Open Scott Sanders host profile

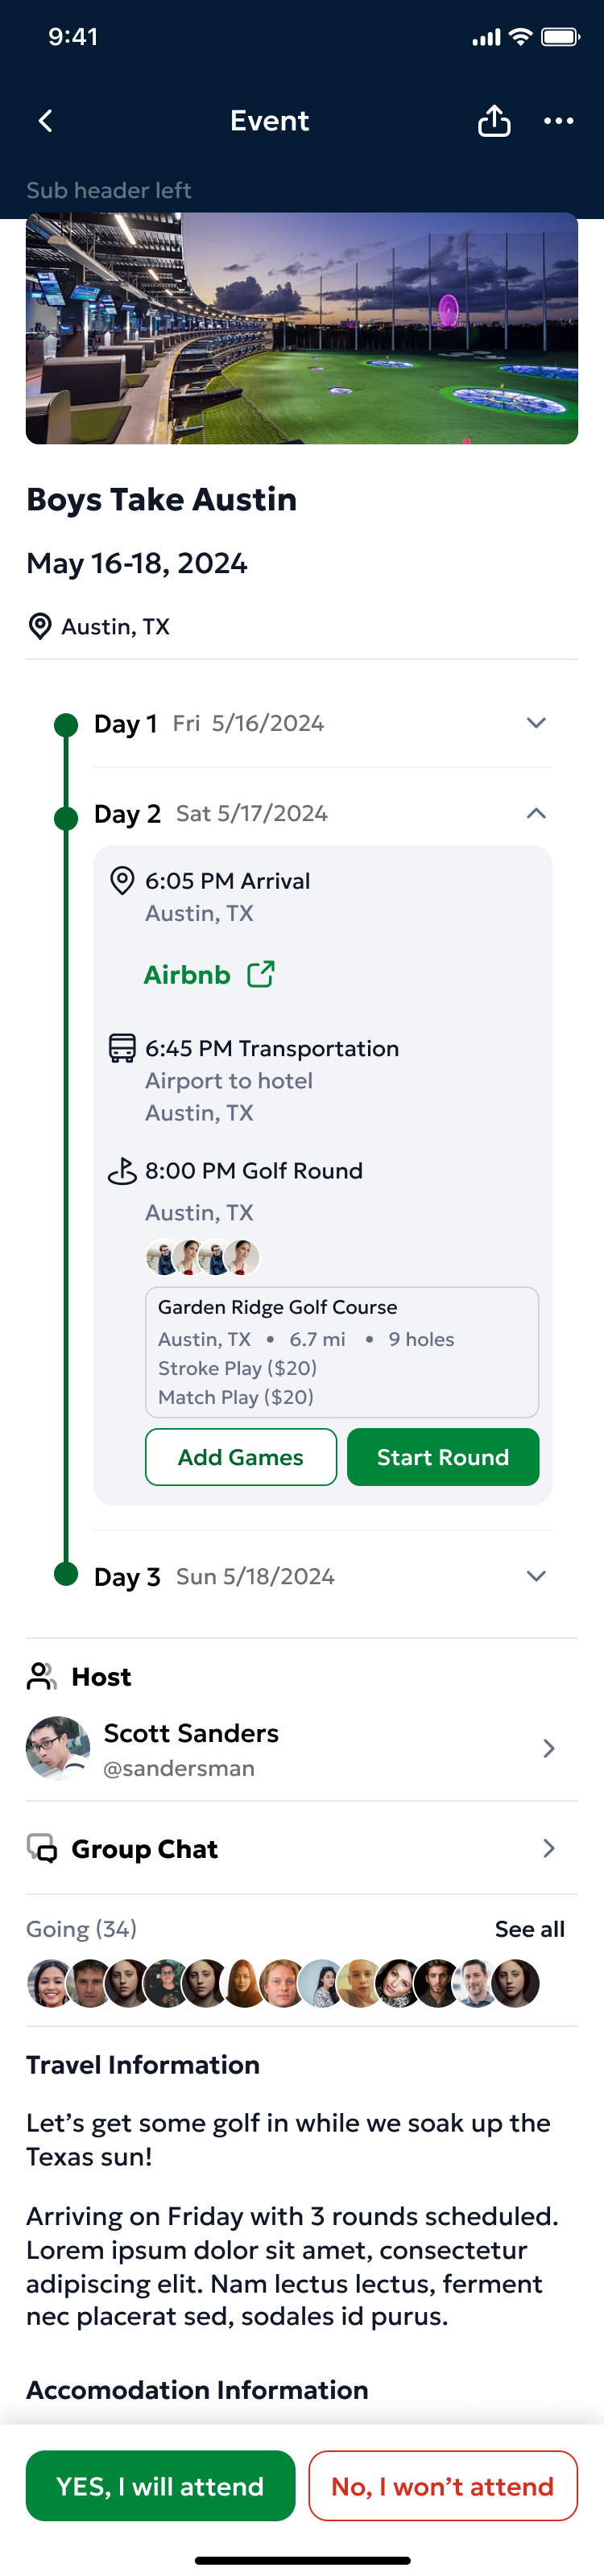302,1748
